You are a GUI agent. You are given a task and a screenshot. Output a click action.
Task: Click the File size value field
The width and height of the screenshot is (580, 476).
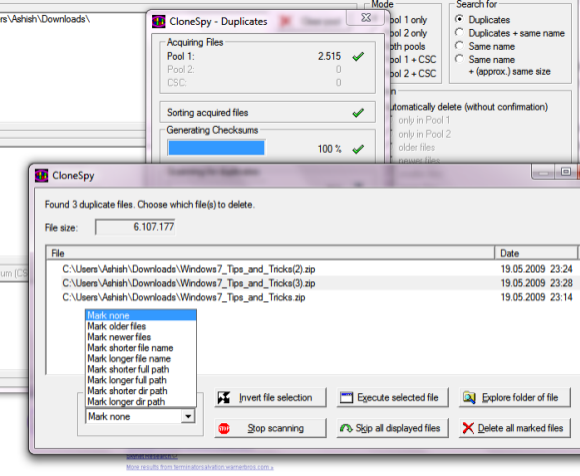135,227
